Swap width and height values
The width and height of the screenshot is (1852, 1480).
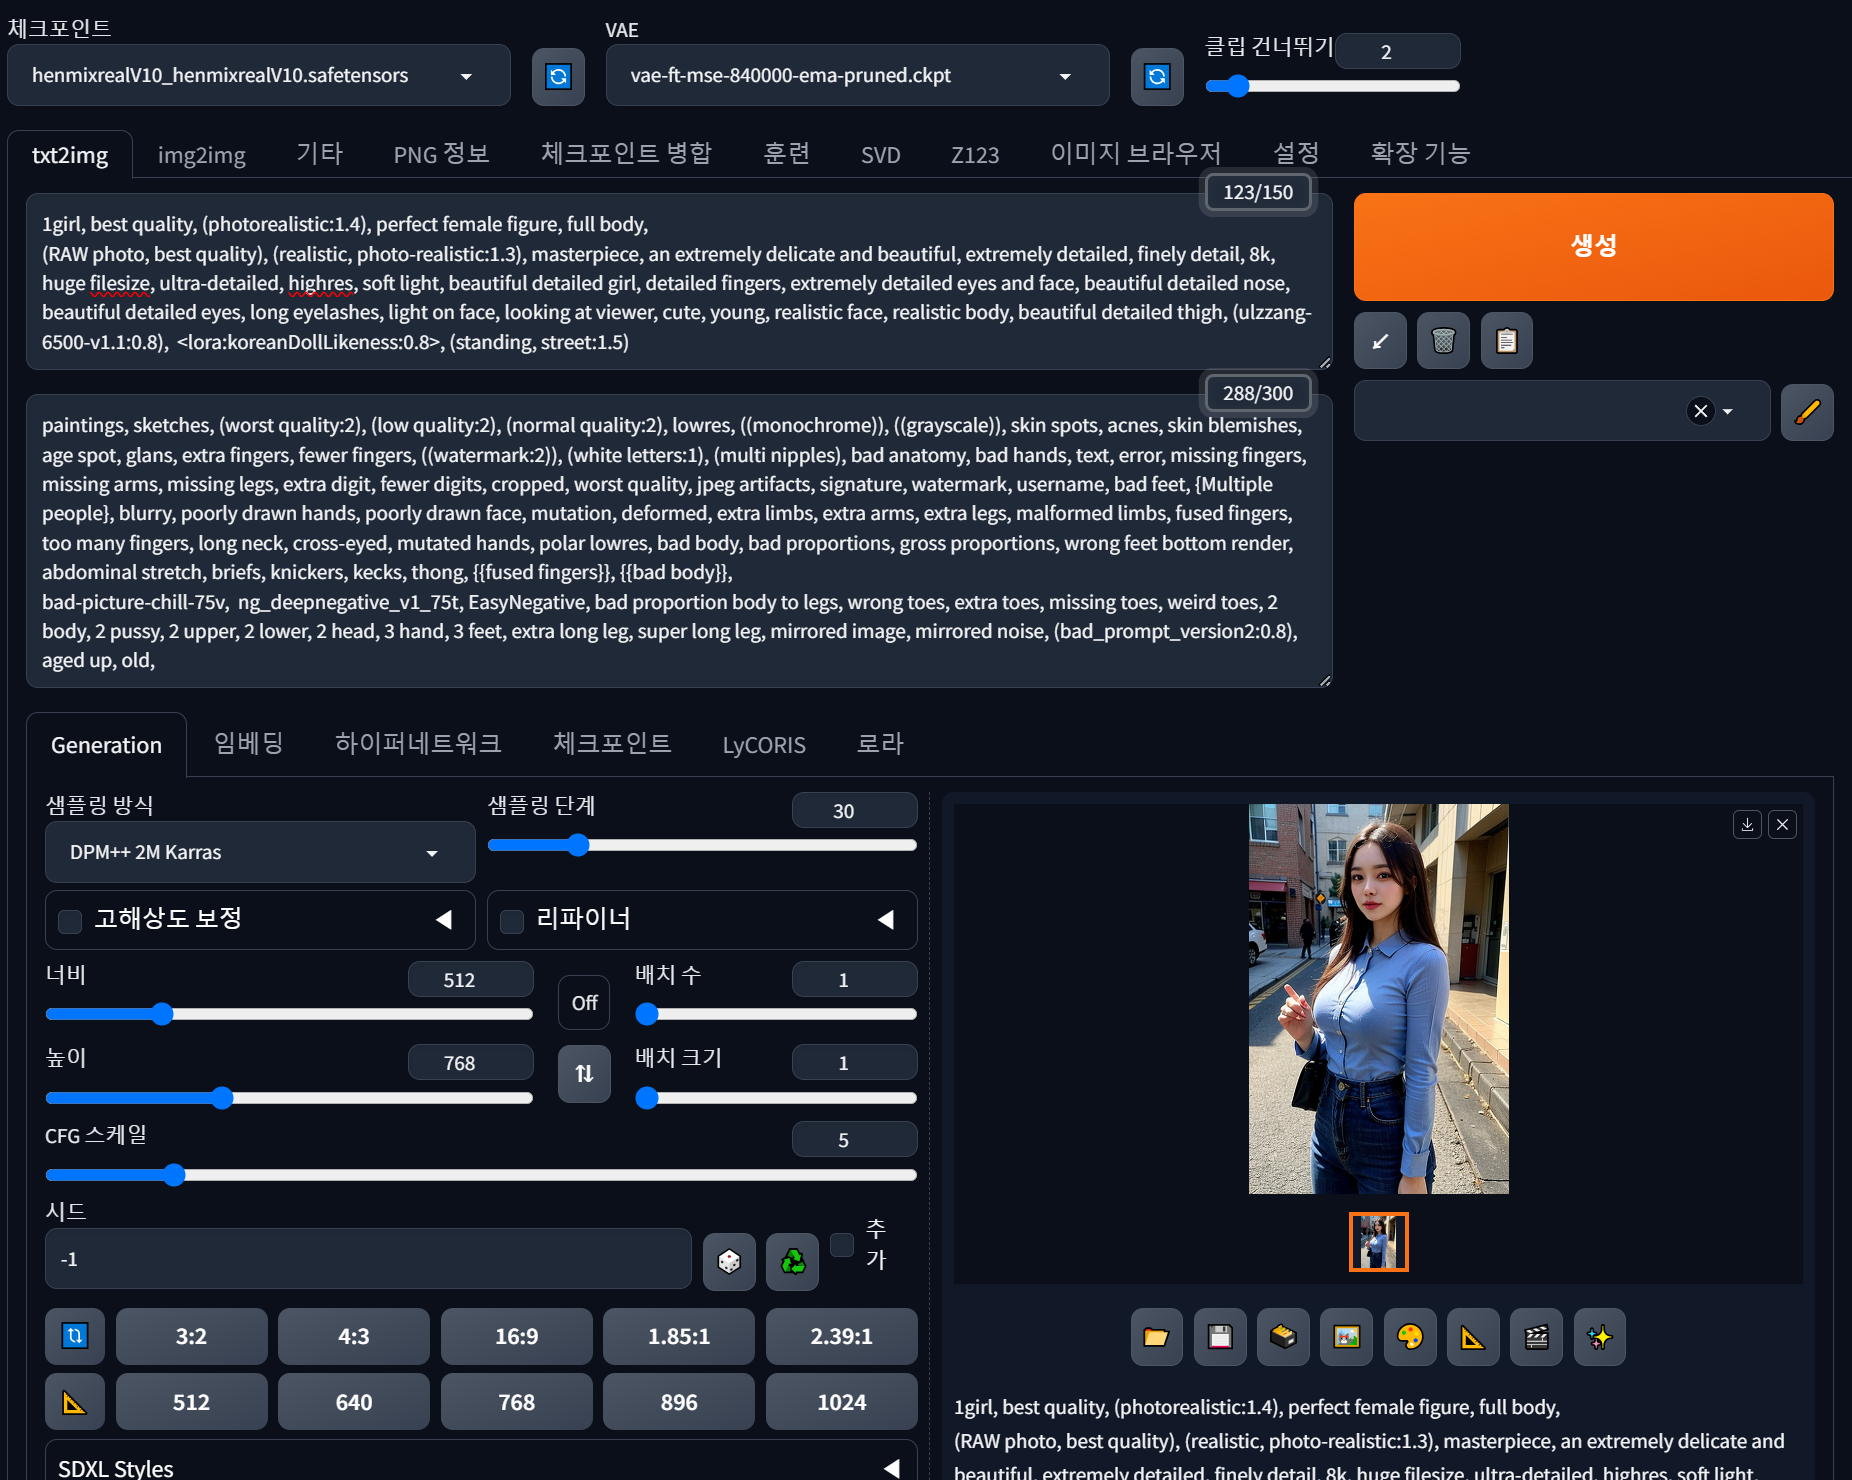pyautogui.click(x=584, y=1073)
